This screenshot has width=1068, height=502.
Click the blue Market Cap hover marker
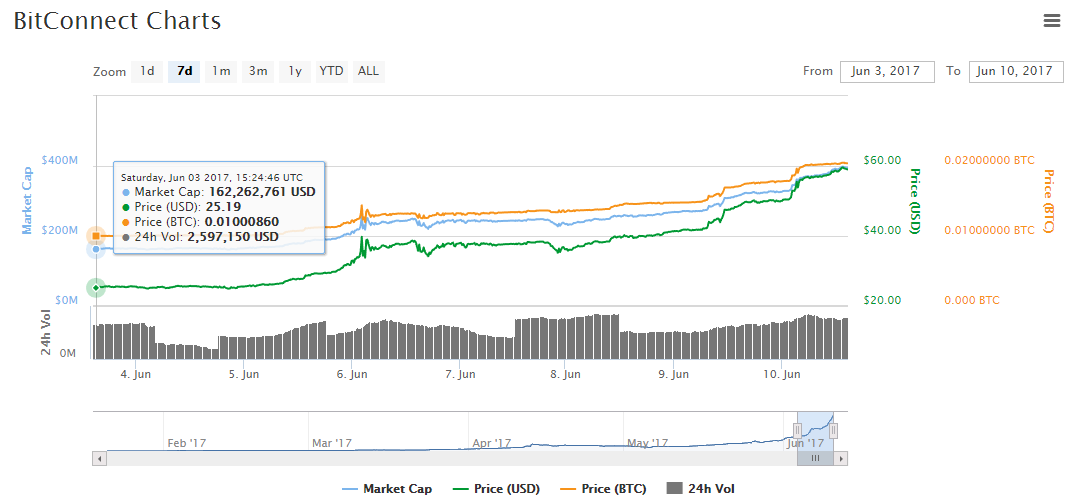tap(97, 249)
